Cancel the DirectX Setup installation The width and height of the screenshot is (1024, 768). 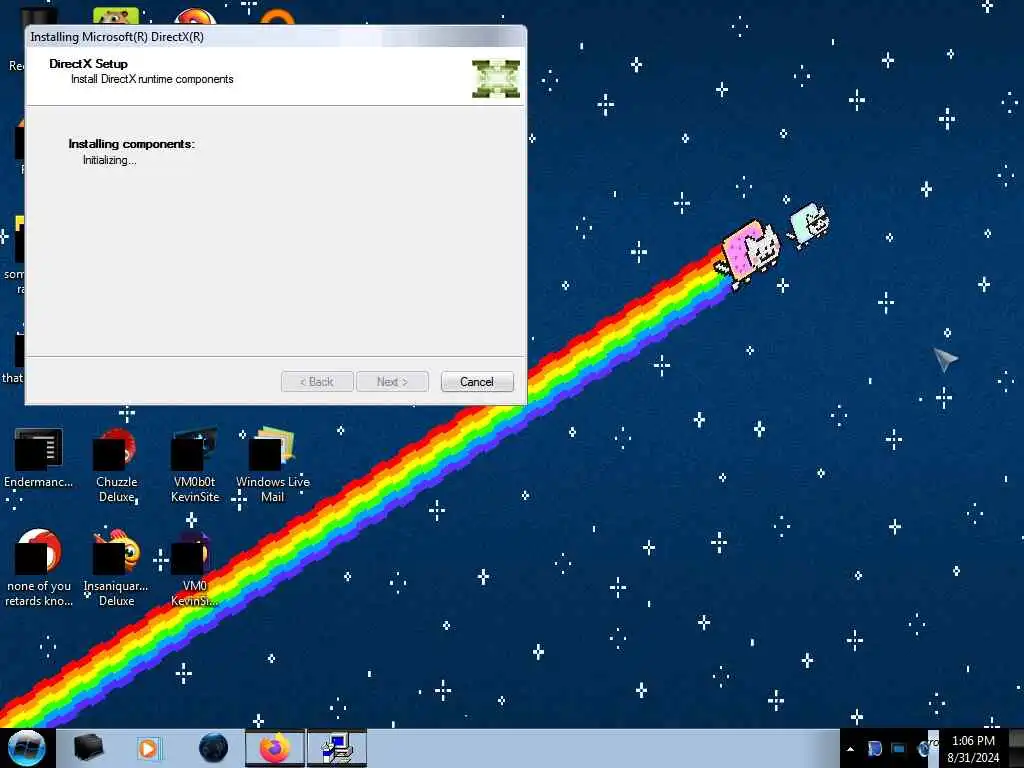tap(477, 381)
